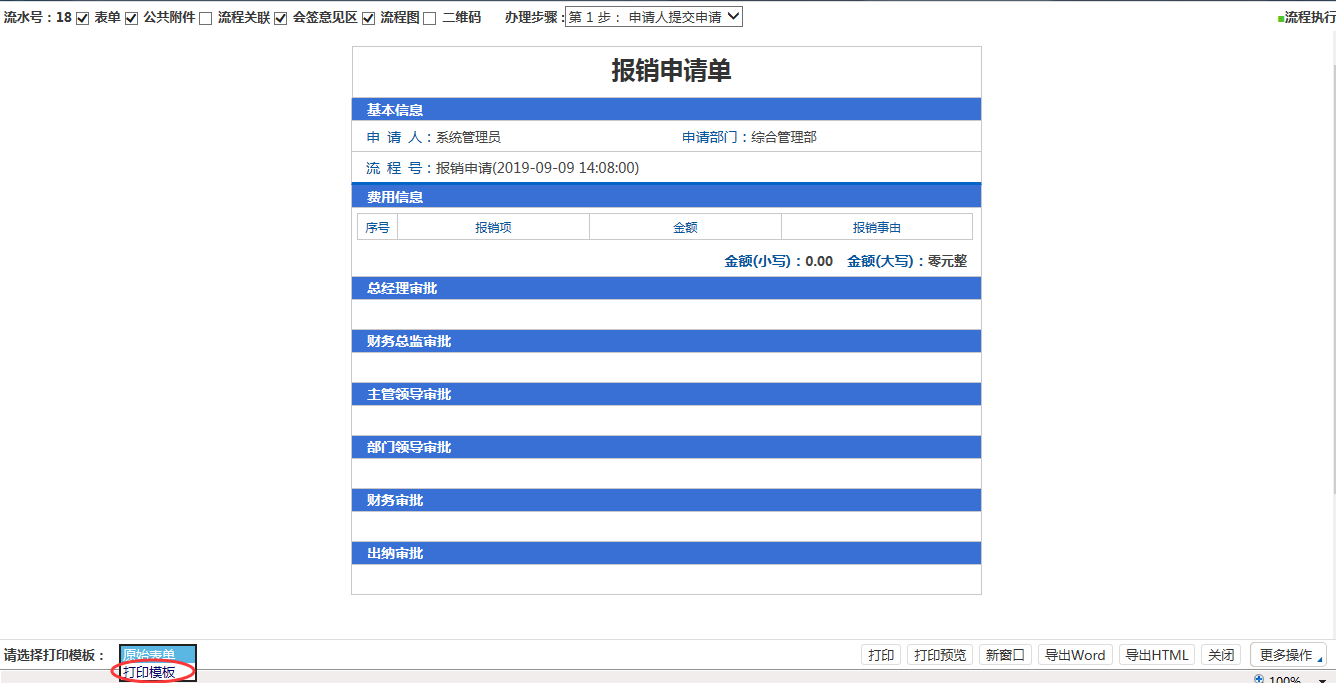Viewport: 1336px width, 683px height.
Task: Open the 流程执行 link at top right
Action: [1309, 17]
